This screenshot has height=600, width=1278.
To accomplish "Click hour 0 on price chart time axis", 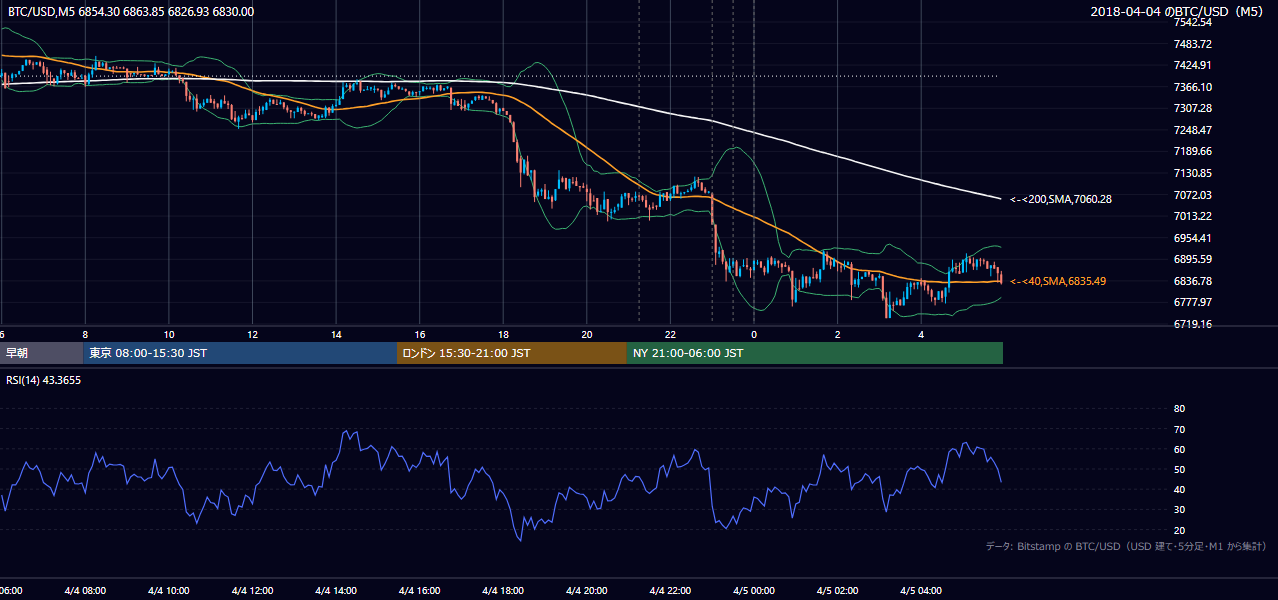I will point(754,335).
